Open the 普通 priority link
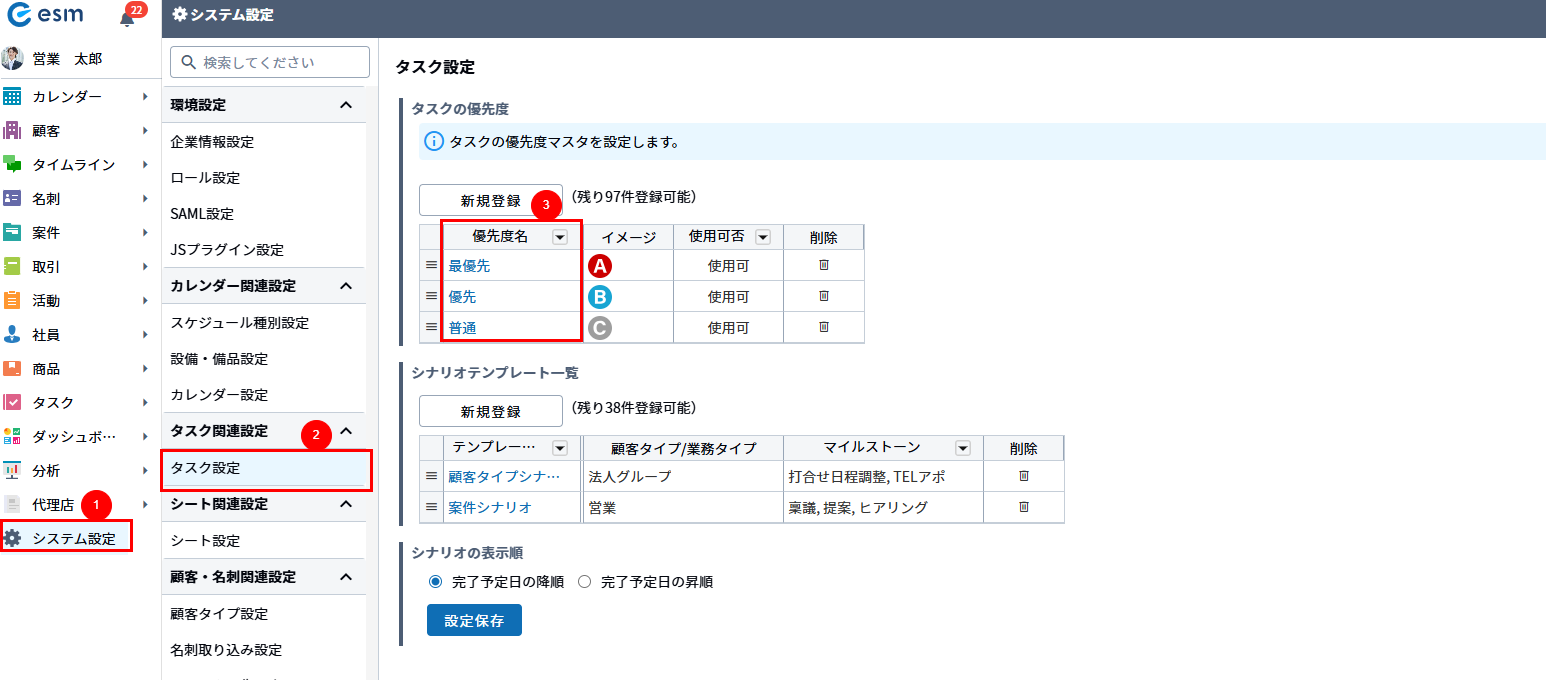This screenshot has height=680, width=1547. click(x=462, y=328)
